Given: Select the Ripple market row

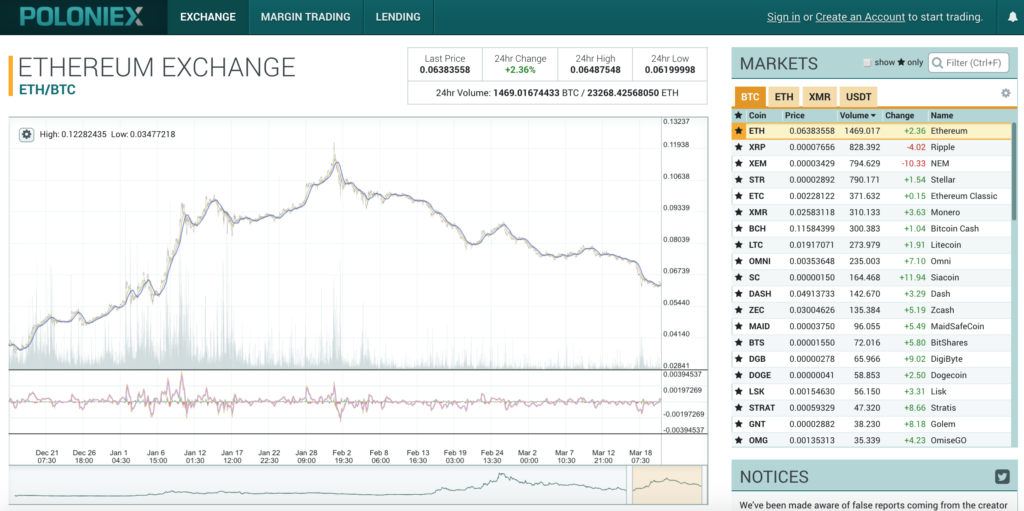Looking at the screenshot, I should click(x=871, y=147).
